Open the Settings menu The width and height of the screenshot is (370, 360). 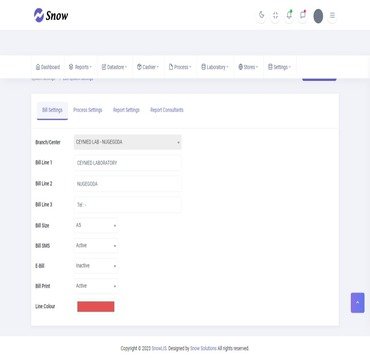(x=279, y=67)
